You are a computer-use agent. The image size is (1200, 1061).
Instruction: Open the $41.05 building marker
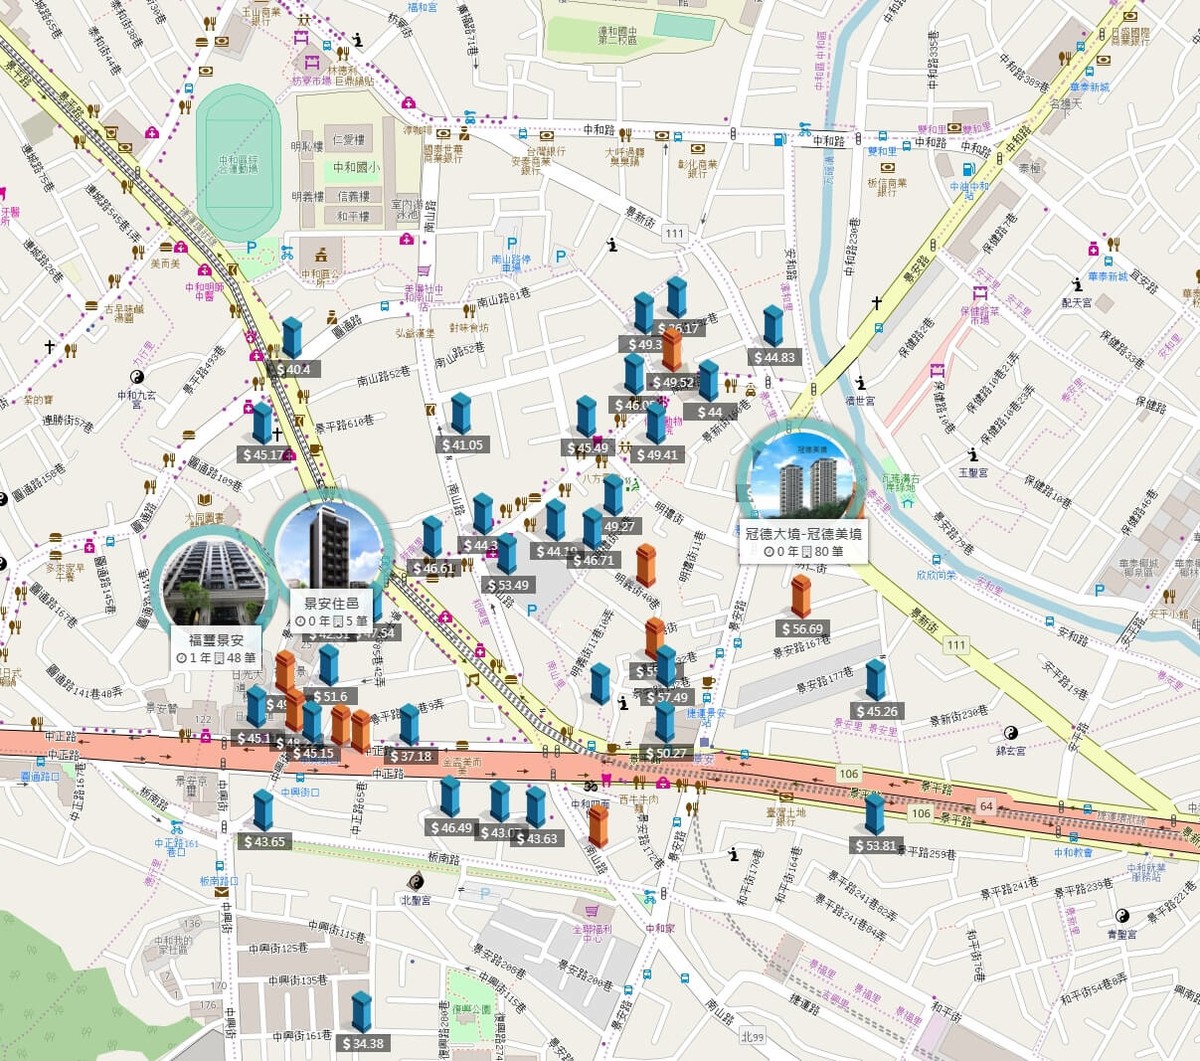(460, 414)
